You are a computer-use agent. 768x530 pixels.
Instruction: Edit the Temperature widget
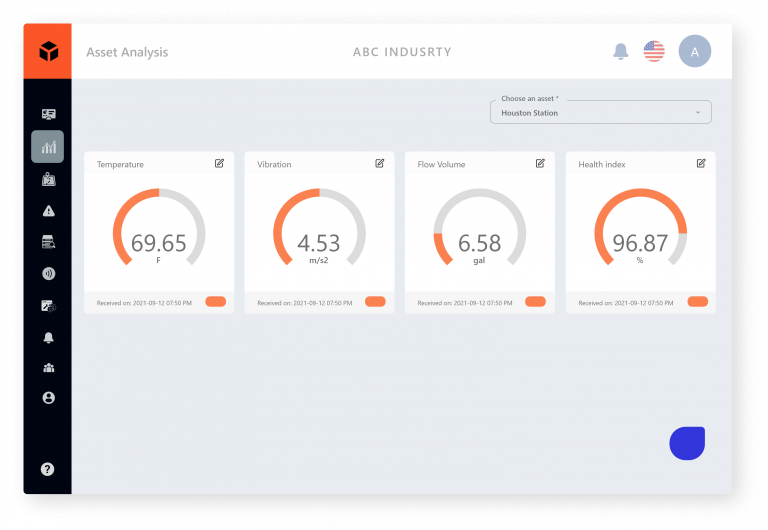click(x=219, y=164)
